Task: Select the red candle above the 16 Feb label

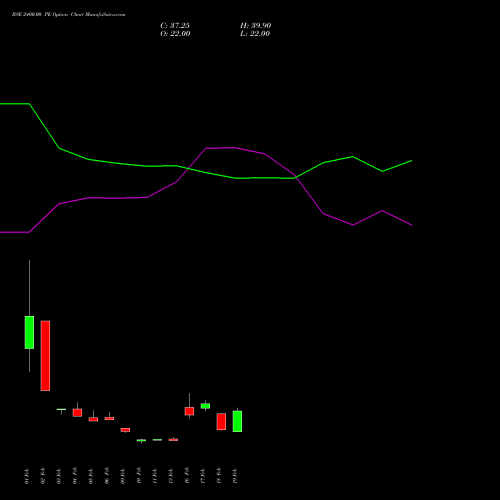Action: point(189,411)
